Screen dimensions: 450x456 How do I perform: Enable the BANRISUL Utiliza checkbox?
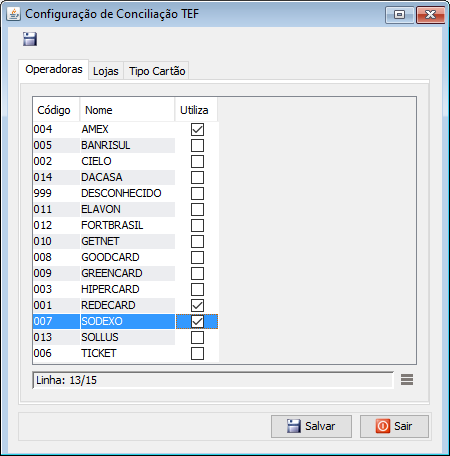tap(197, 145)
